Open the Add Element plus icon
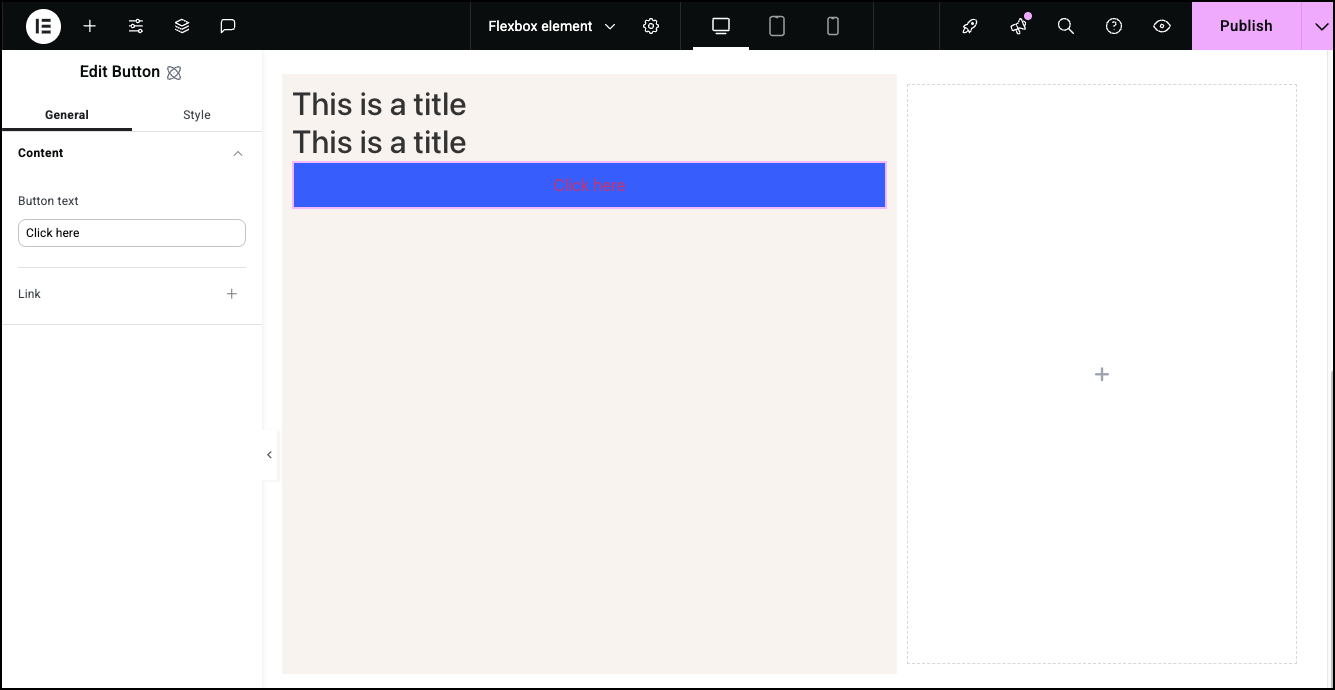 point(90,26)
